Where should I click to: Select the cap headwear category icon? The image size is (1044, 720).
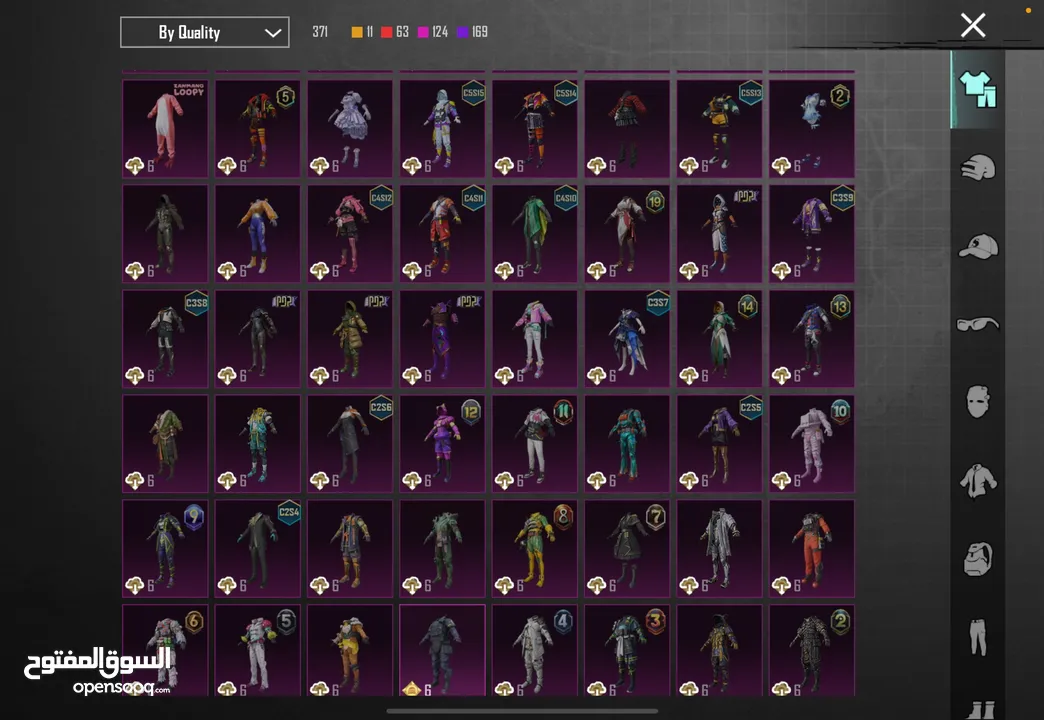pyautogui.click(x=978, y=246)
